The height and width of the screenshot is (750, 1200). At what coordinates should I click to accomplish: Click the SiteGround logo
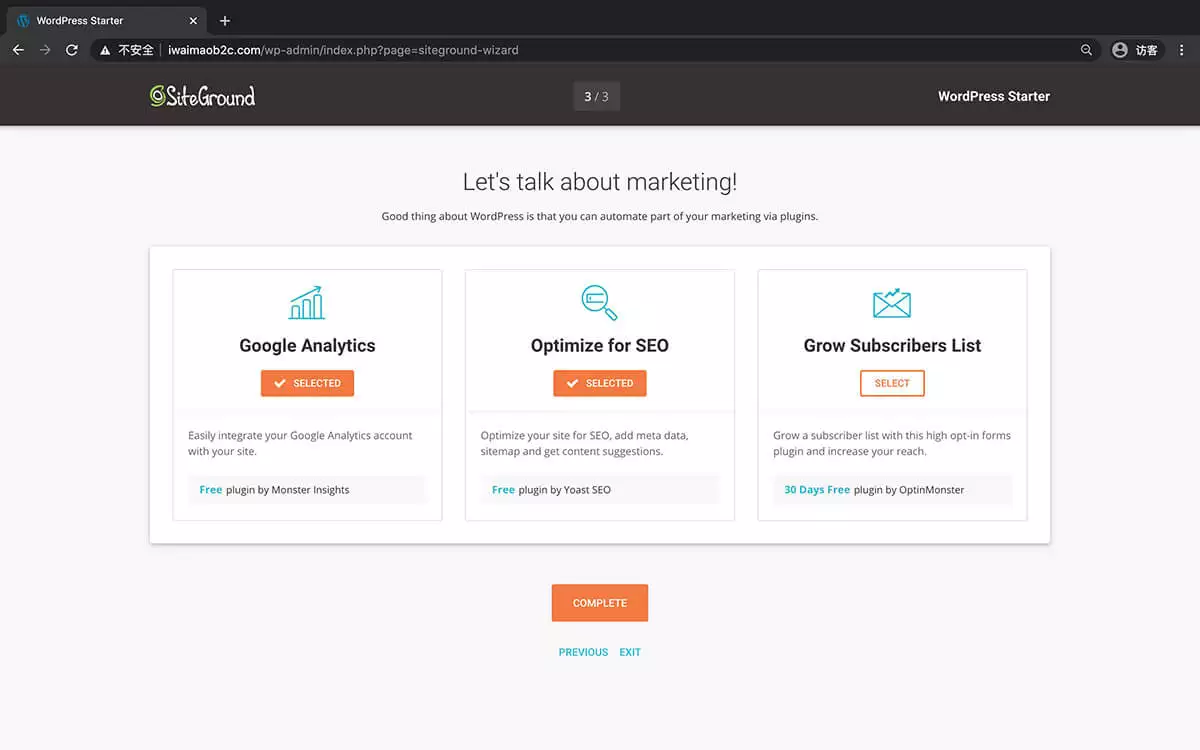point(202,96)
